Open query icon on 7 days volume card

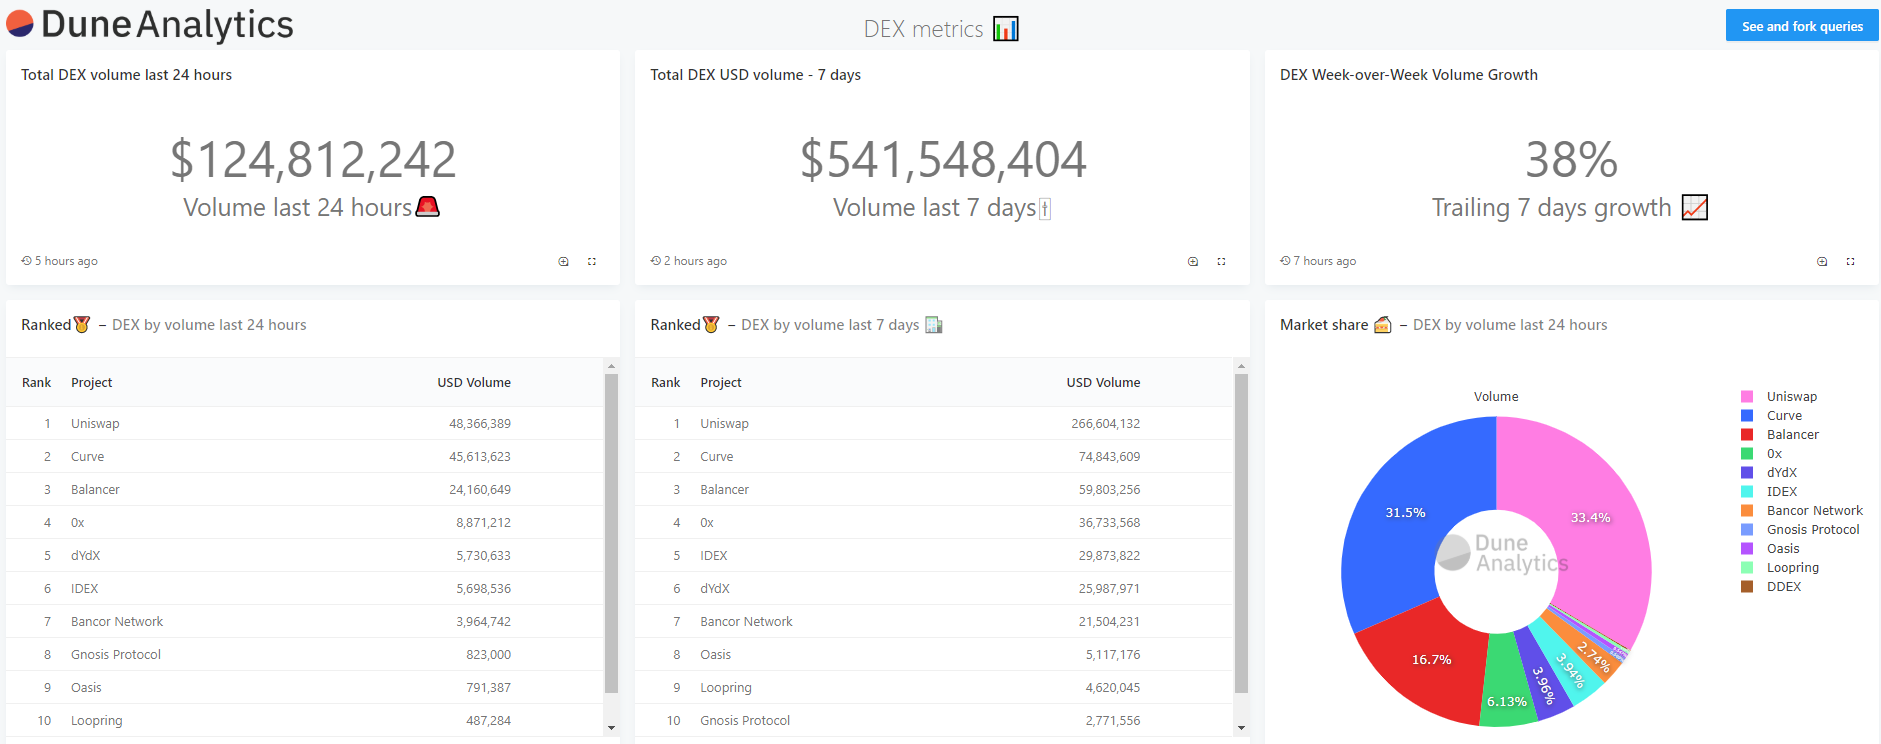tap(1192, 262)
